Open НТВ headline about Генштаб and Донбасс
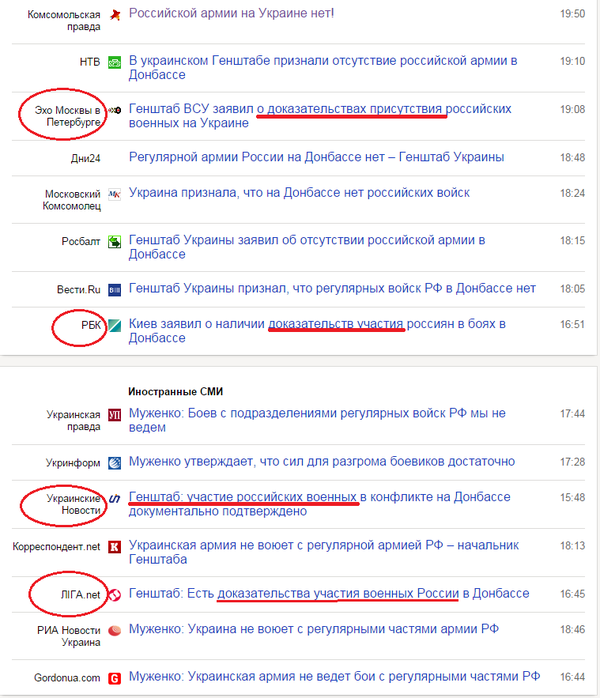Viewport: 600px width, 698px height. pos(323,68)
